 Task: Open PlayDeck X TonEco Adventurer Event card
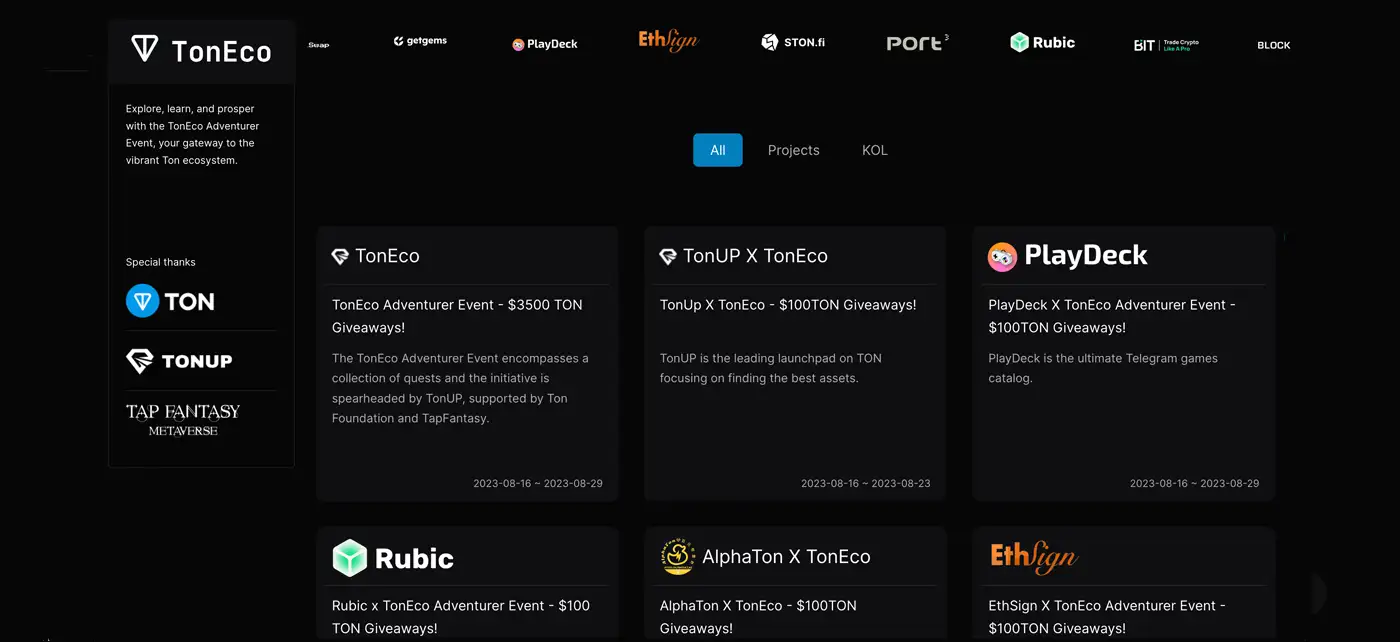click(1123, 363)
